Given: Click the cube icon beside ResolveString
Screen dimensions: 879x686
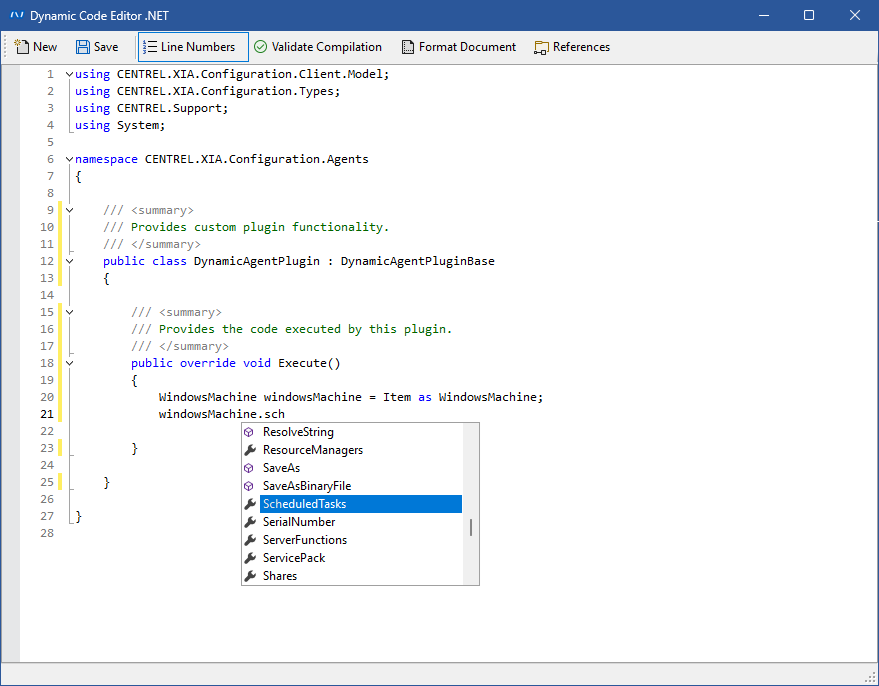Looking at the screenshot, I should tap(251, 432).
